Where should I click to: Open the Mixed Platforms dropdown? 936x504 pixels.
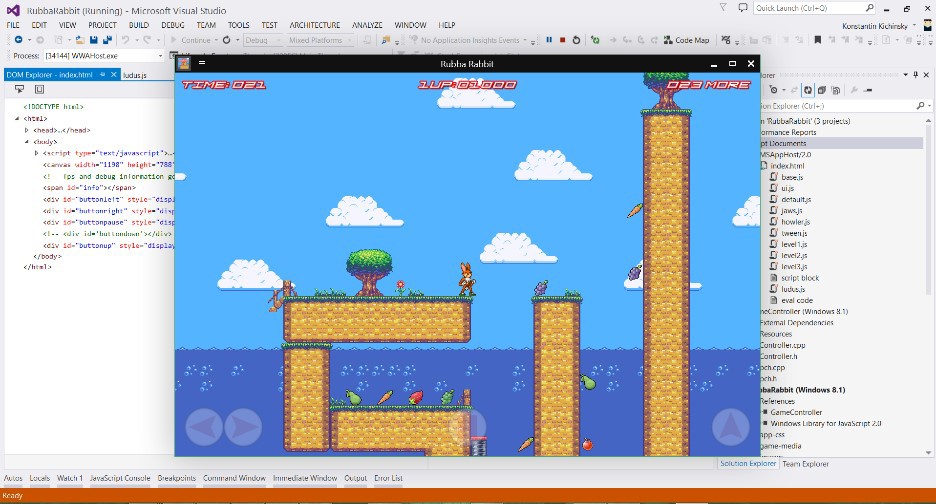(x=320, y=40)
